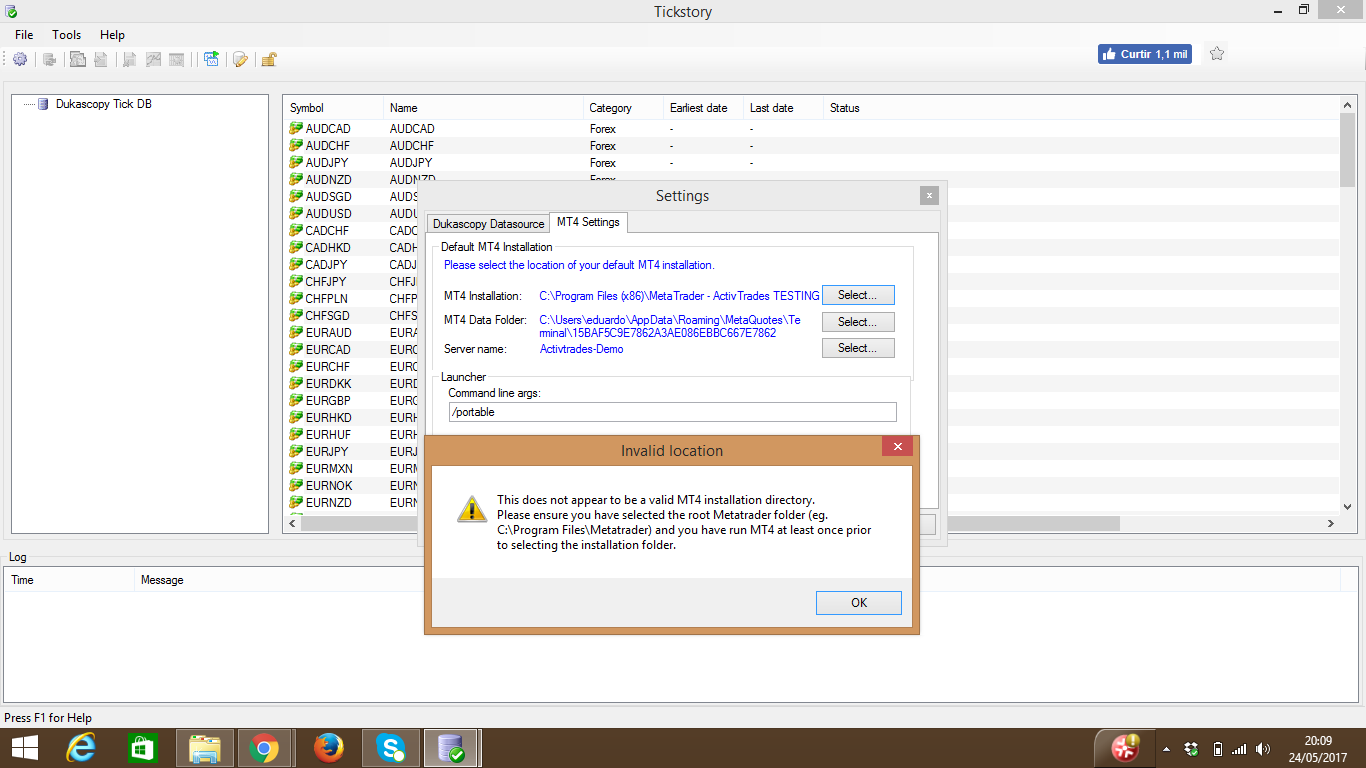The image size is (1366, 768).
Task: Open Internet Explorer from the taskbar
Action: pyautogui.click(x=81, y=748)
